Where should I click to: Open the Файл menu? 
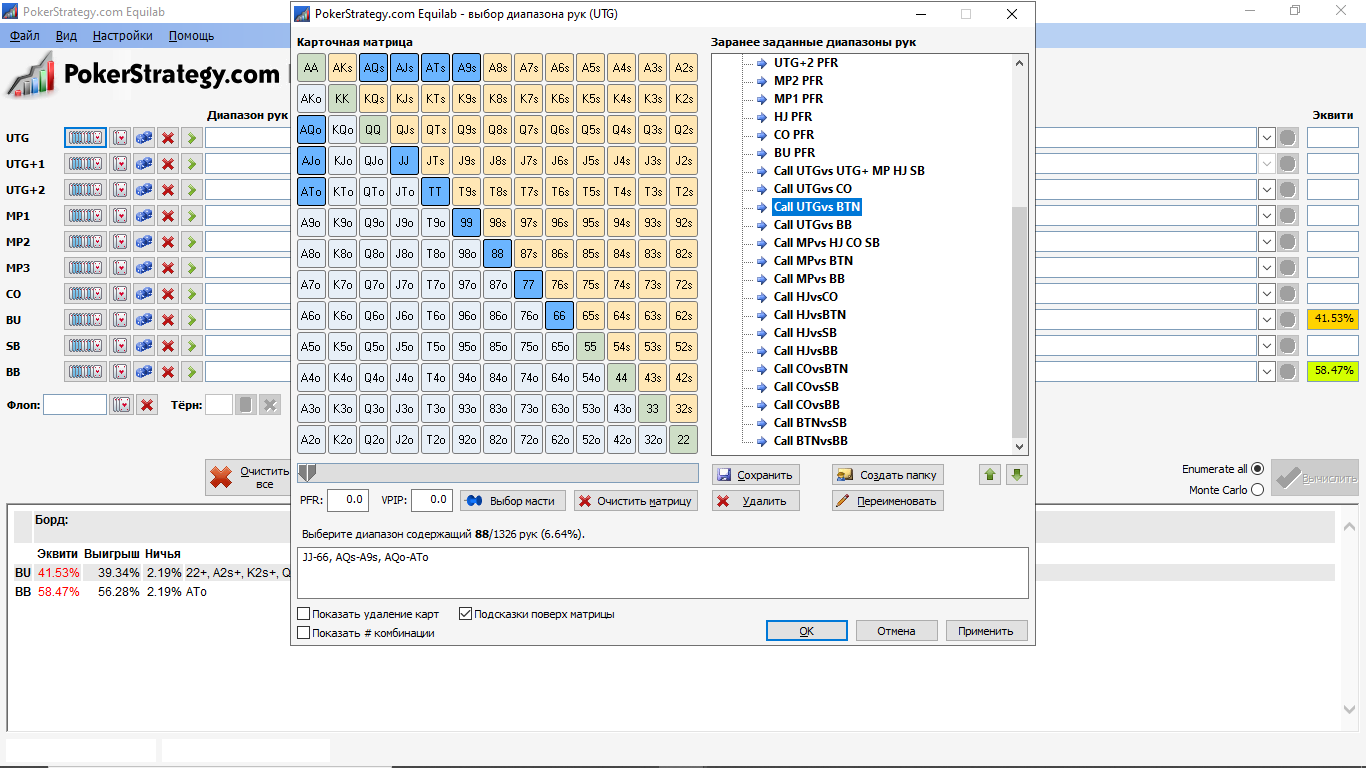(x=25, y=36)
